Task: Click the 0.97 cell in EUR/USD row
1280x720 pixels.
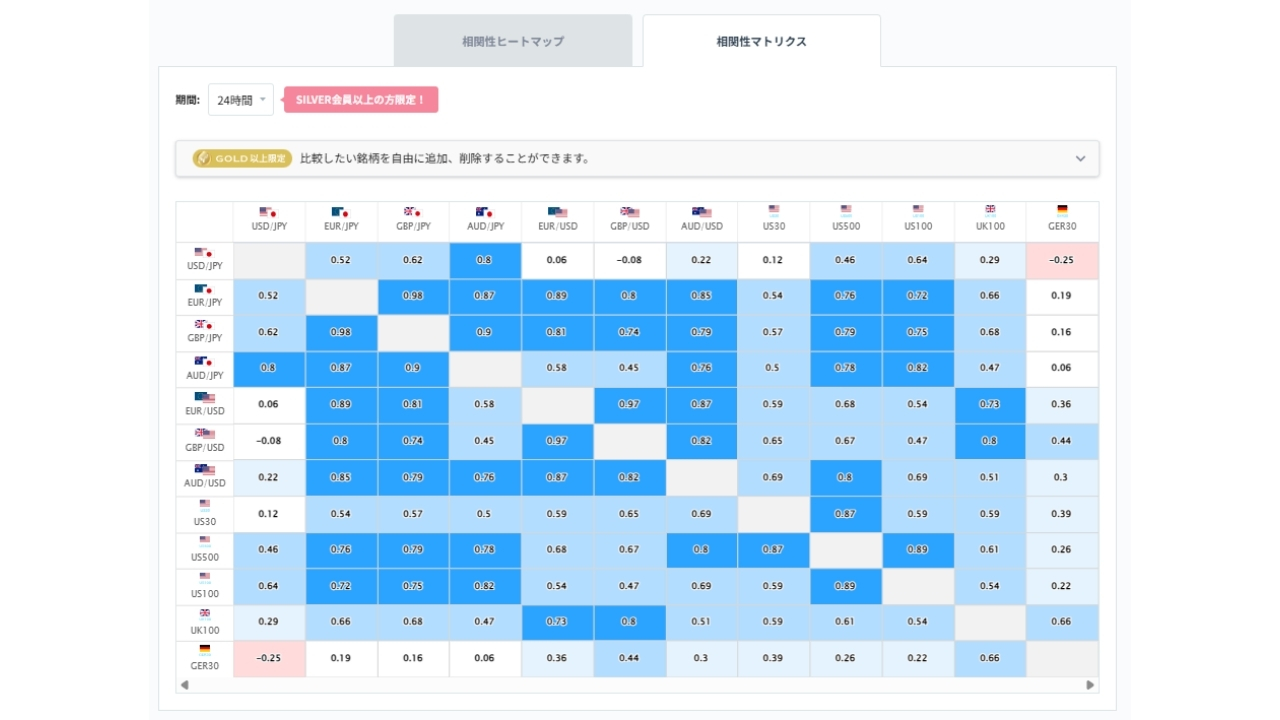Action: (629, 404)
